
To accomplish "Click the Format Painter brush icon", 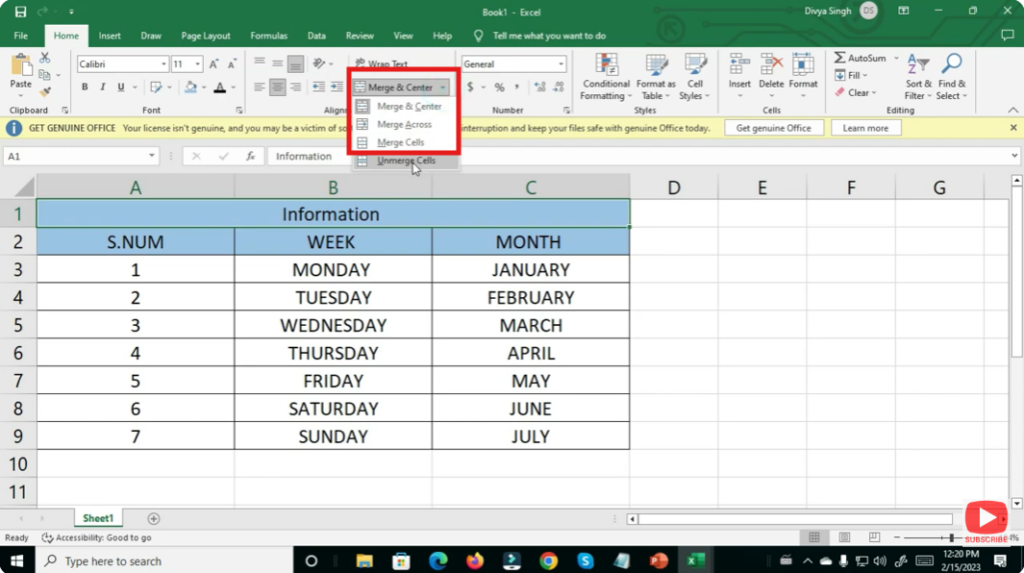I will tap(45, 92).
